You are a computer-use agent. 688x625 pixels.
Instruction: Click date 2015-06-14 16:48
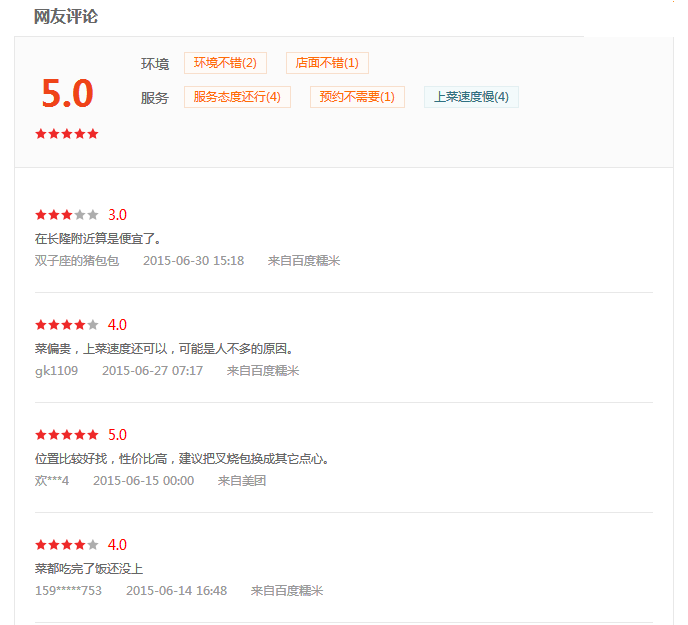(x=177, y=591)
